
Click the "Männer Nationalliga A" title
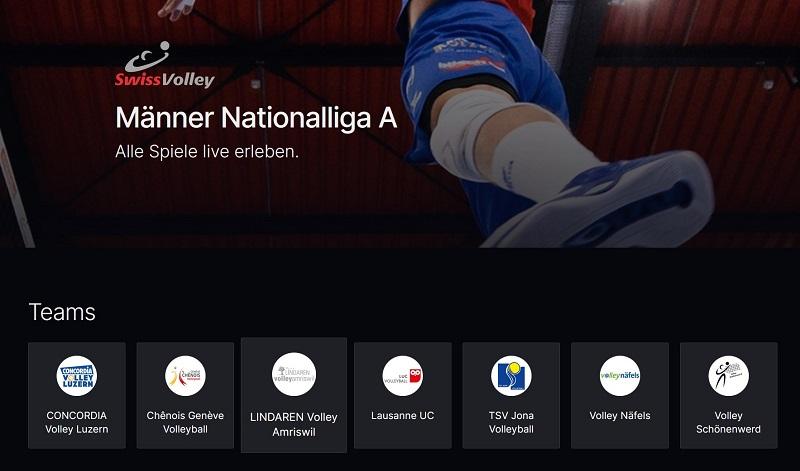tap(256, 118)
